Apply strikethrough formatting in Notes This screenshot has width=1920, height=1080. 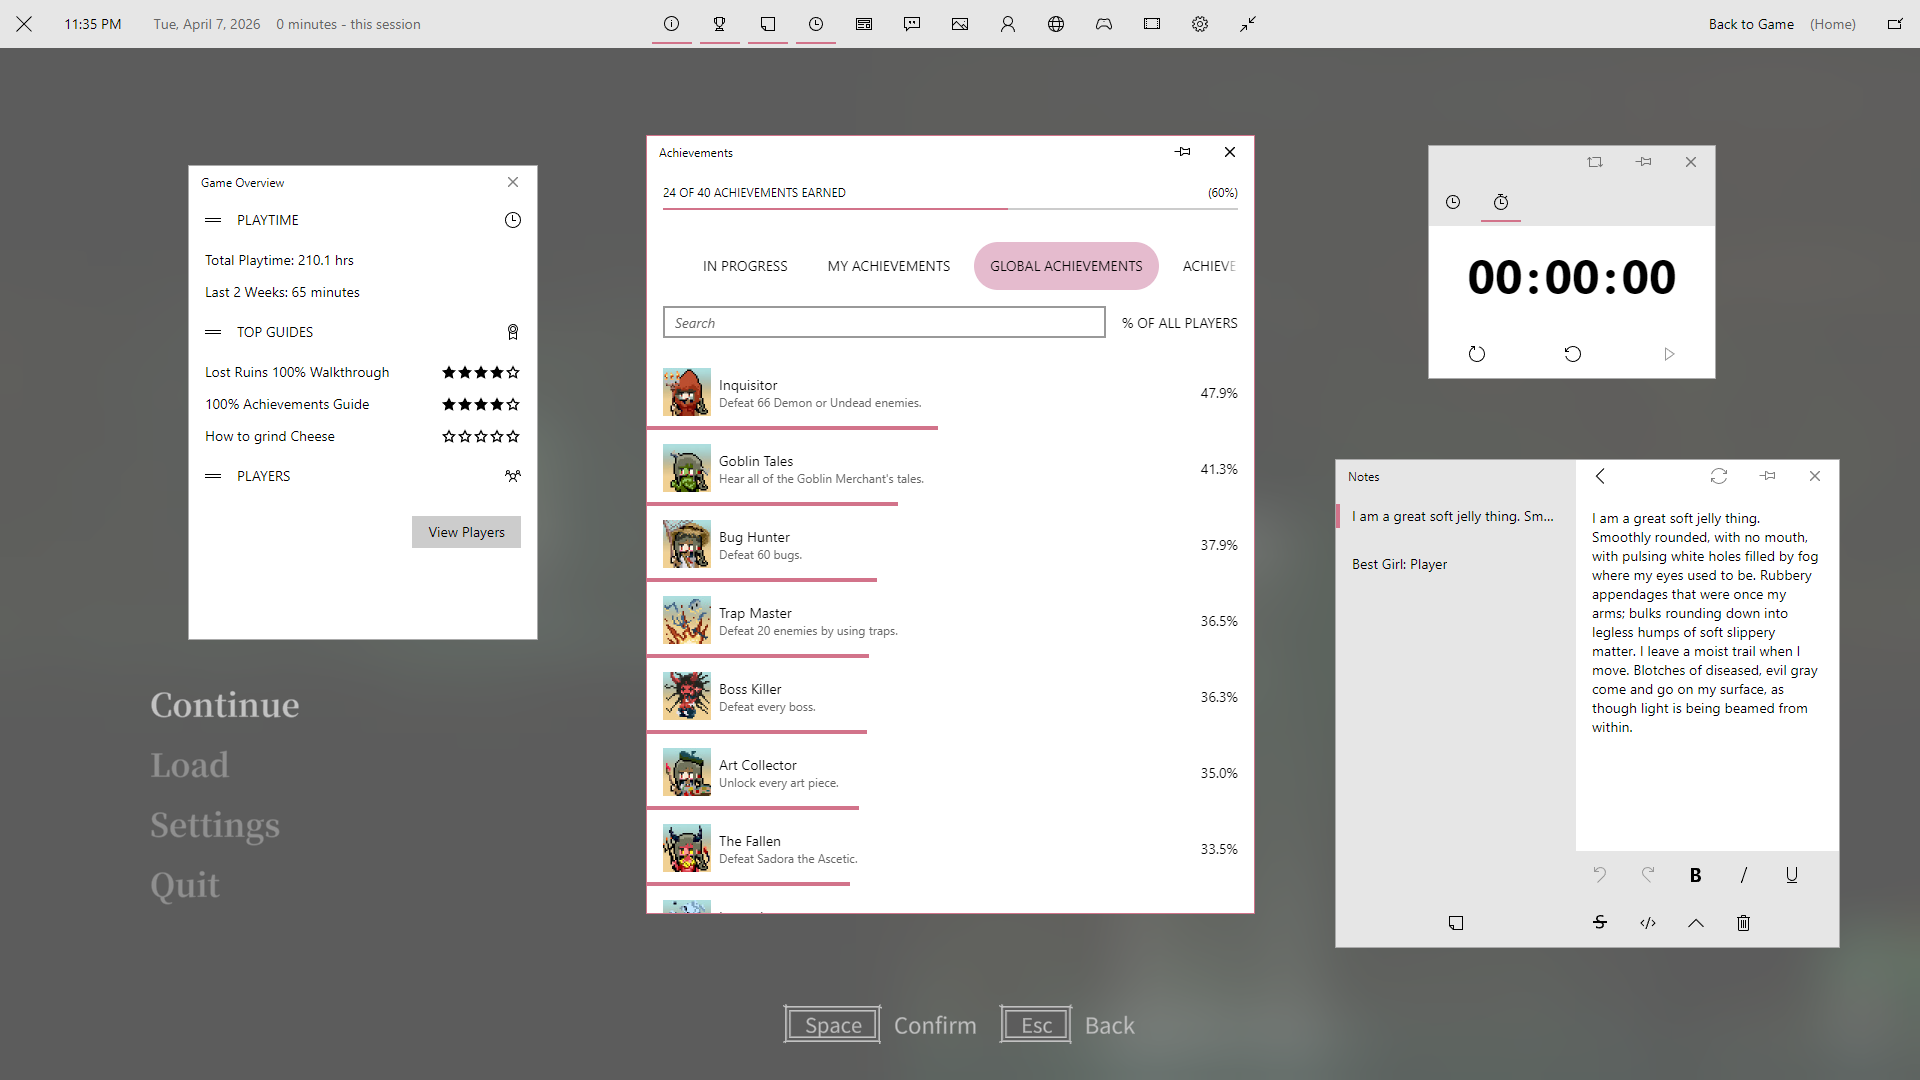pyautogui.click(x=1599, y=923)
